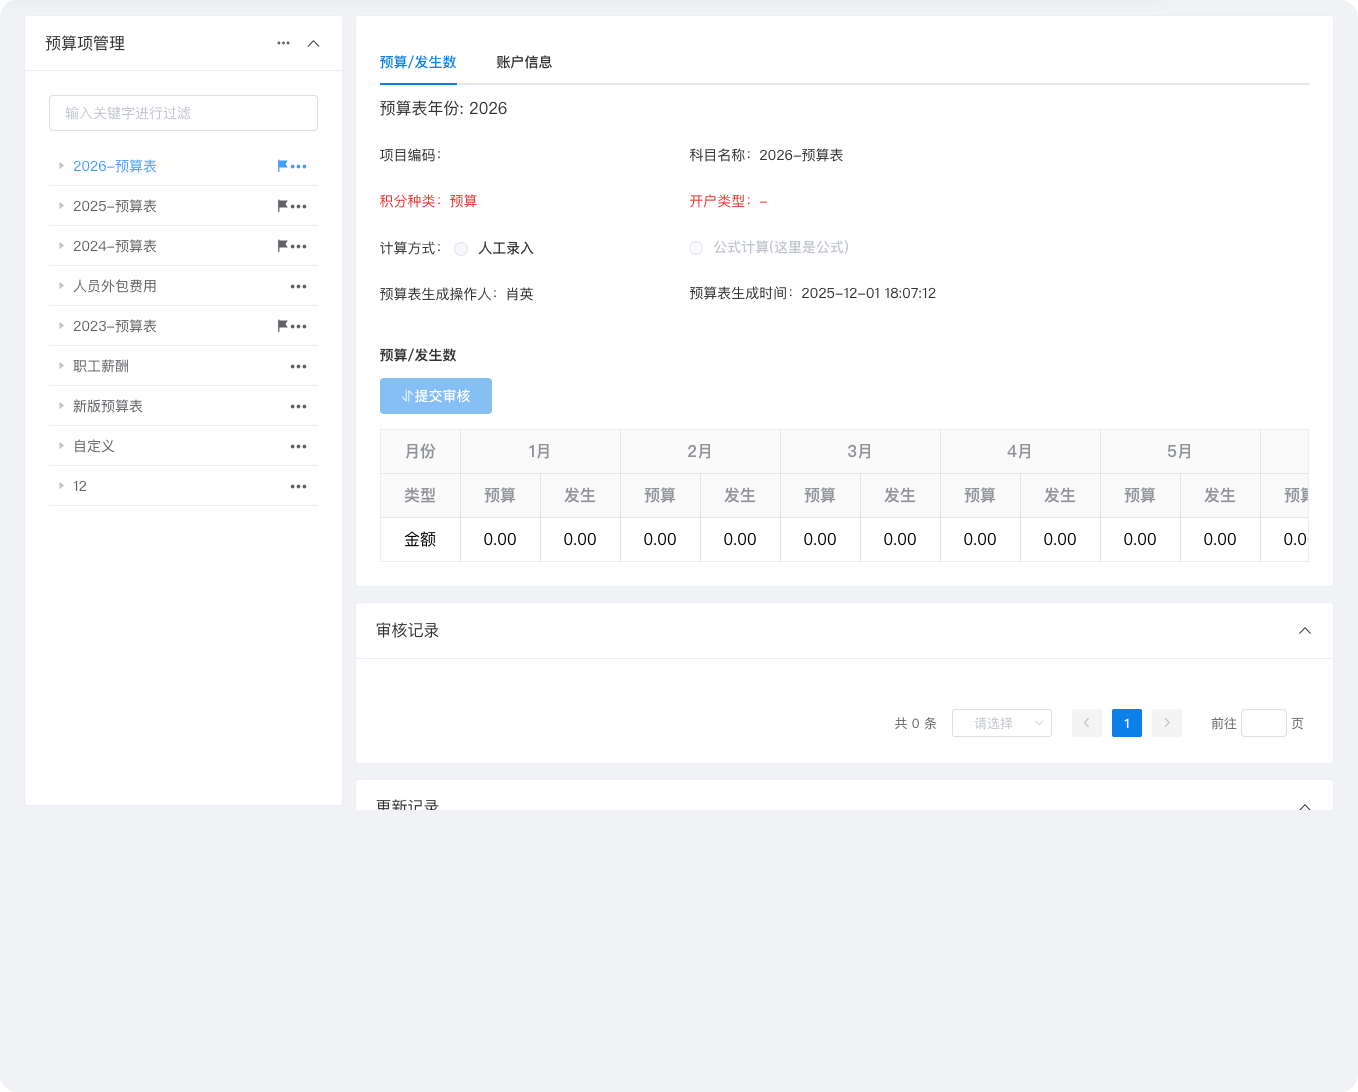Click the flag icon beside 2023-预算表
Viewport: 1358px width, 1092px height.
pos(282,326)
